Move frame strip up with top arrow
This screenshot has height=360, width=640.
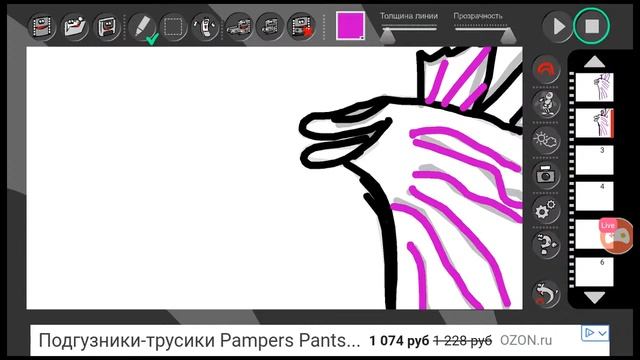coord(594,62)
